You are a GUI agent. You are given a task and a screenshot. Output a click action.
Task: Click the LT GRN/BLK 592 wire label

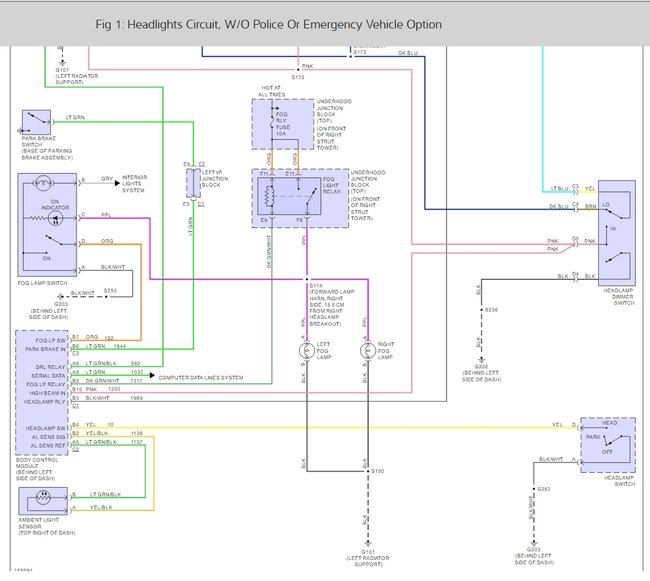pos(113,363)
